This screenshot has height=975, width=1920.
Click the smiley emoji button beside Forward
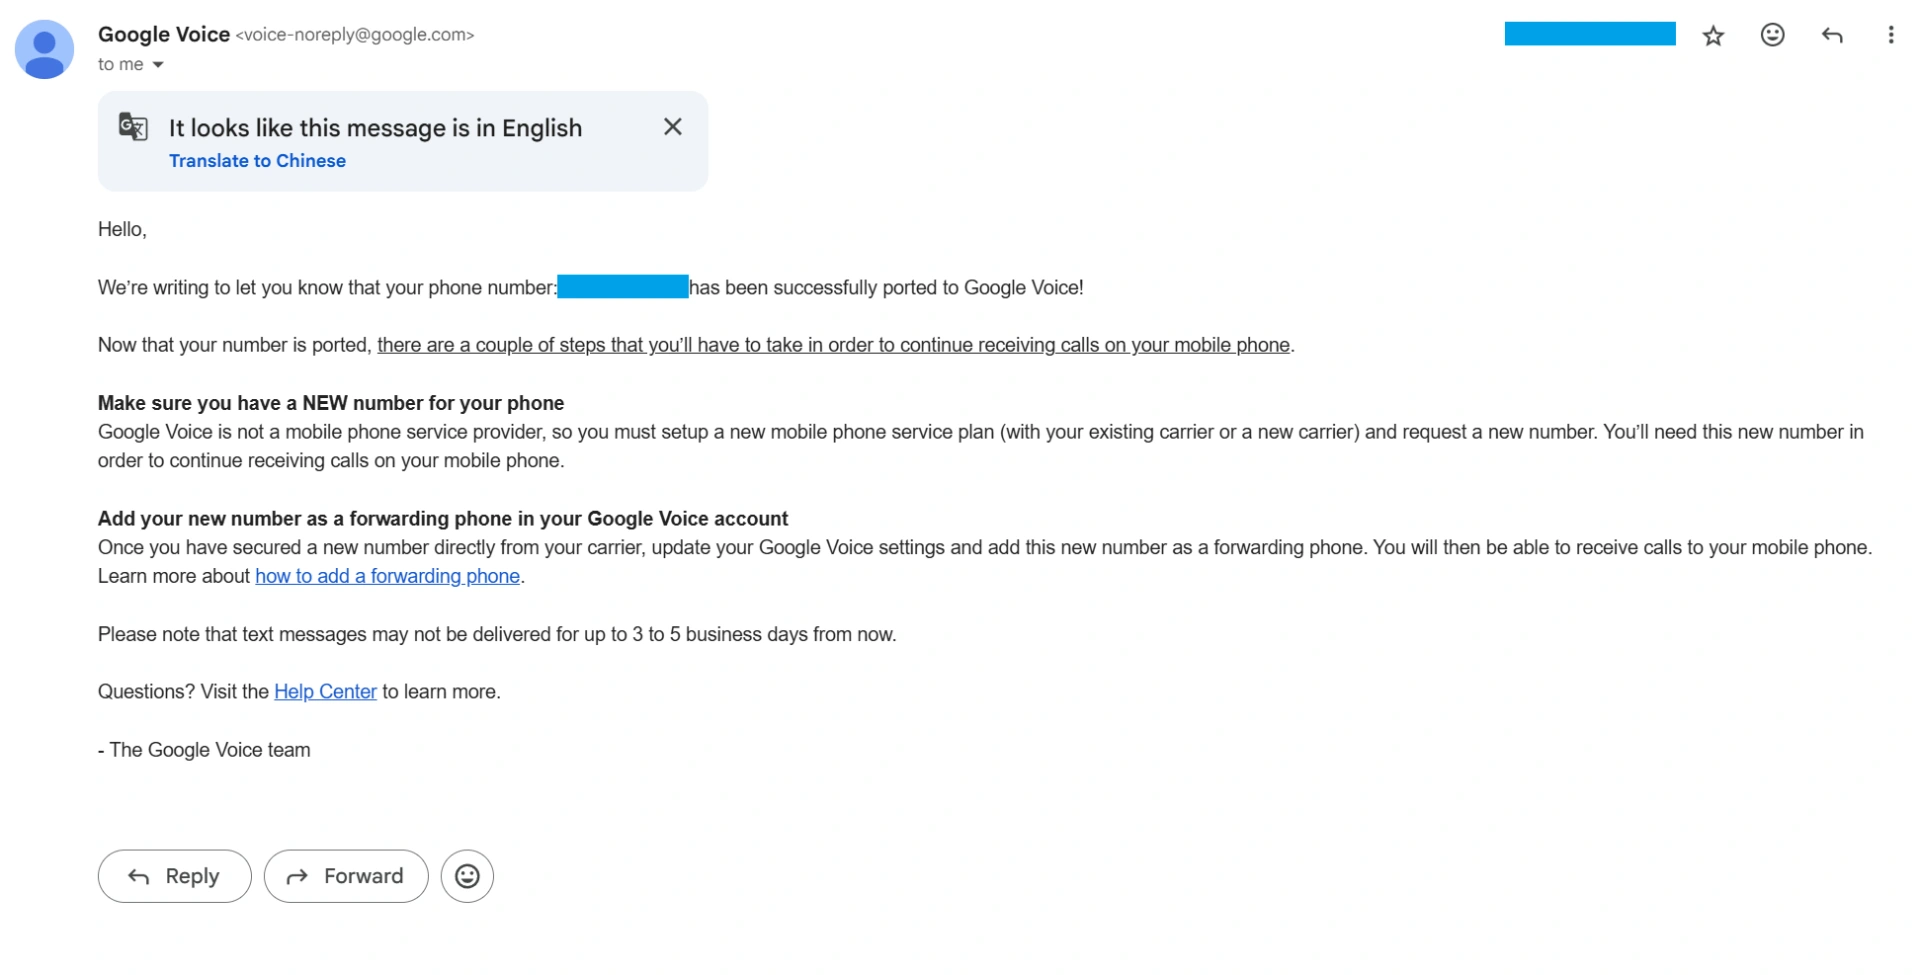(x=467, y=876)
